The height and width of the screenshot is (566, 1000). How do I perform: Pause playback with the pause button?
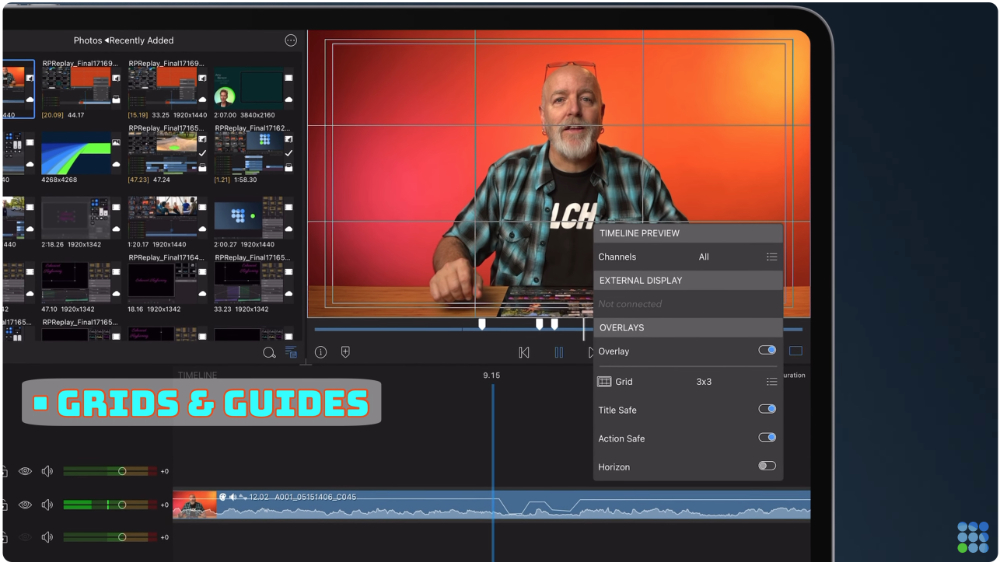[559, 352]
